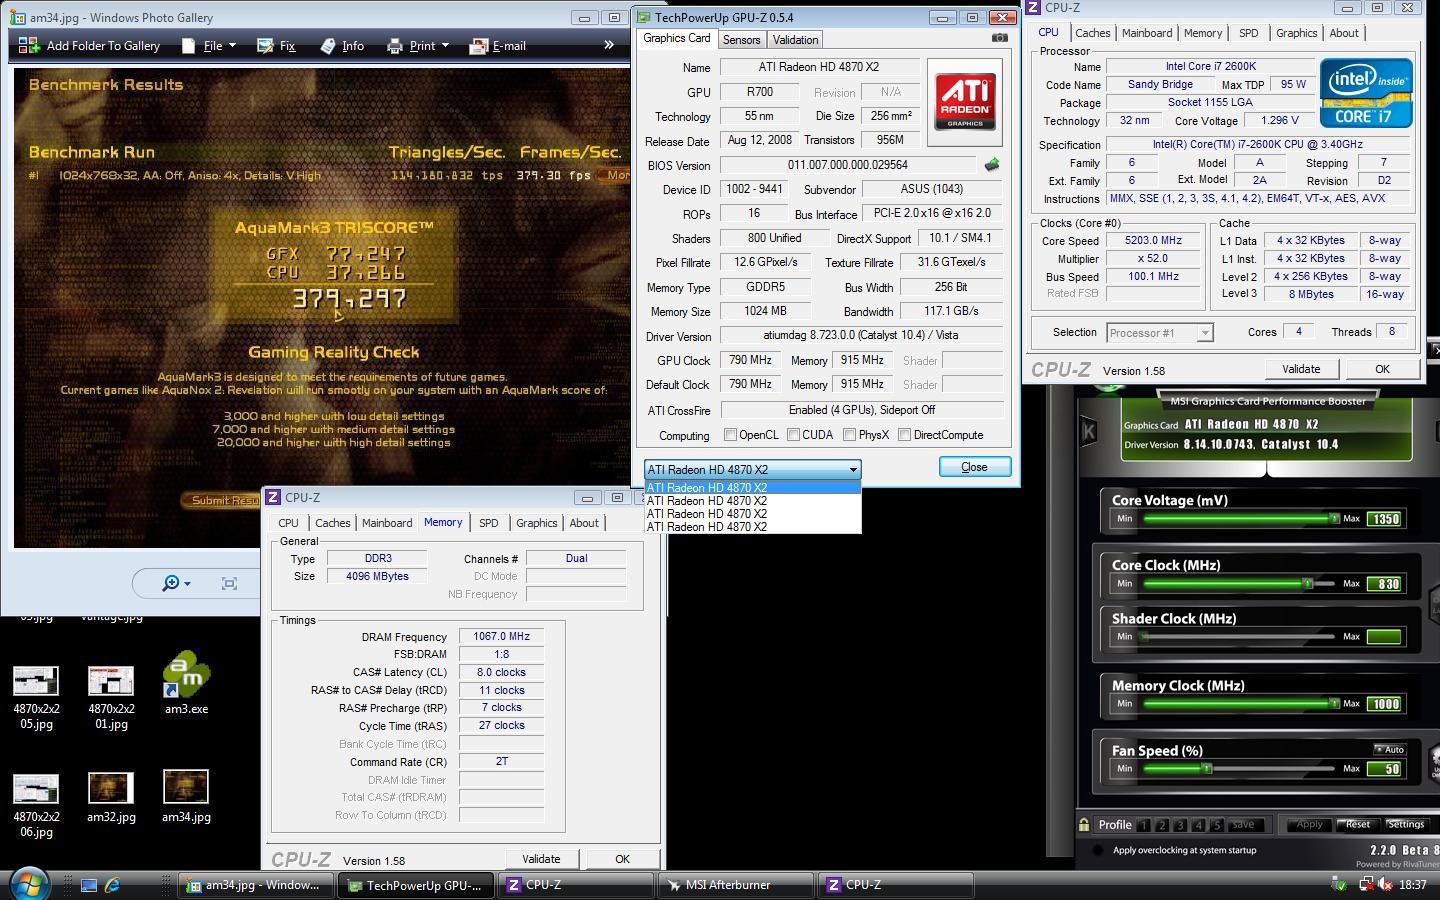Image resolution: width=1440 pixels, height=900 pixels.
Task: Click the Fit to window icon in Photo Gallery
Action: coord(229,583)
